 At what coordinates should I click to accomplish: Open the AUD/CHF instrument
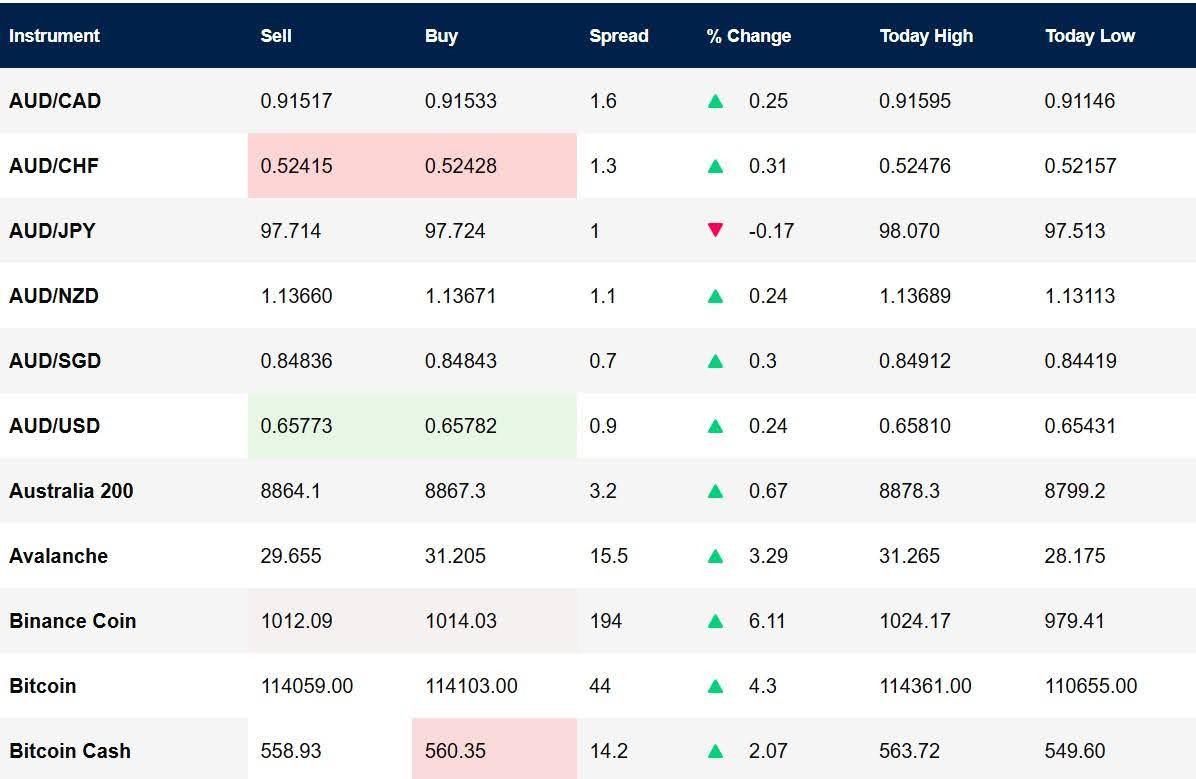54,166
